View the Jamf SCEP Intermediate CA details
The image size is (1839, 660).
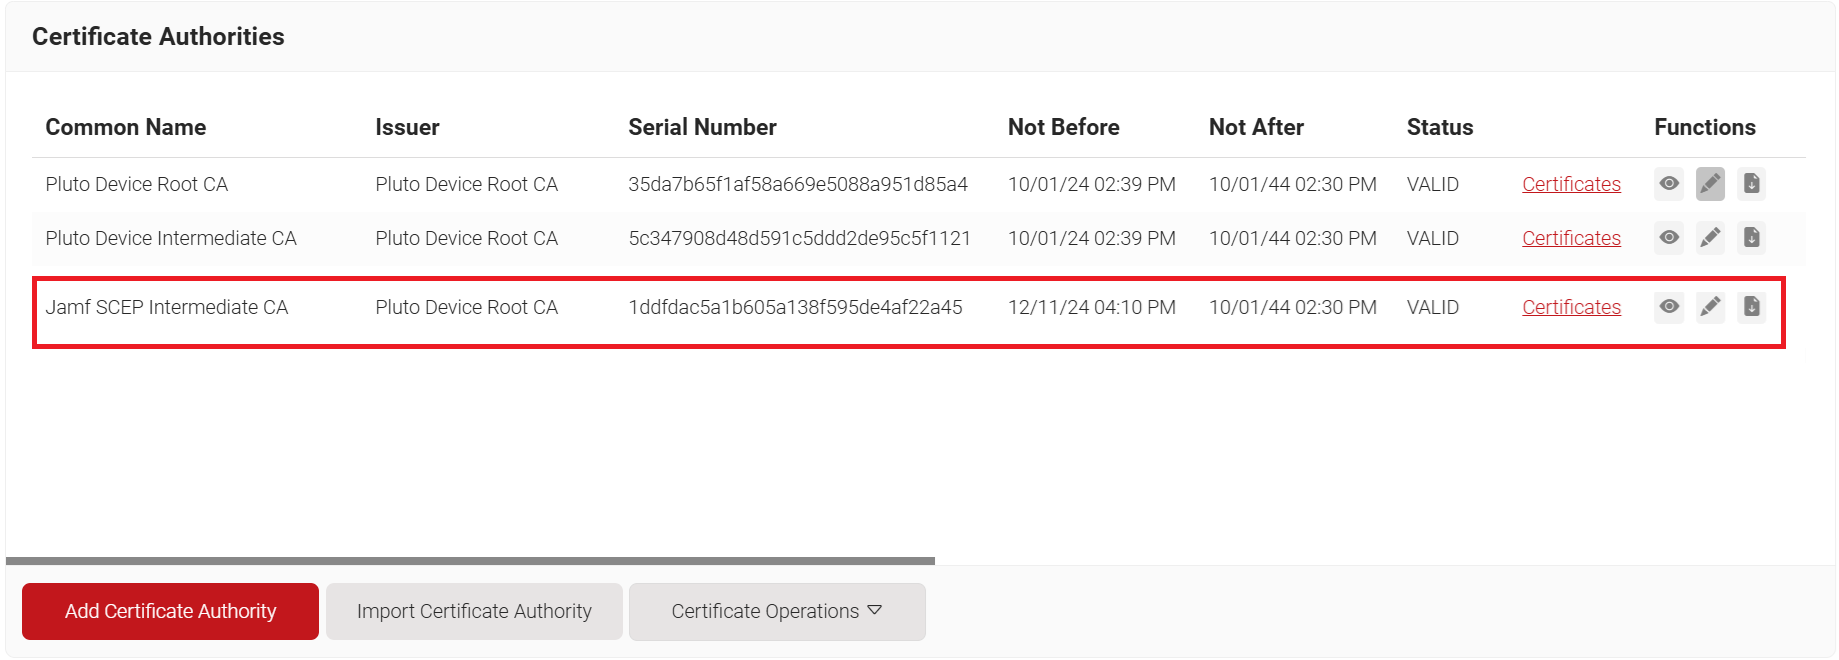pos(1669,307)
